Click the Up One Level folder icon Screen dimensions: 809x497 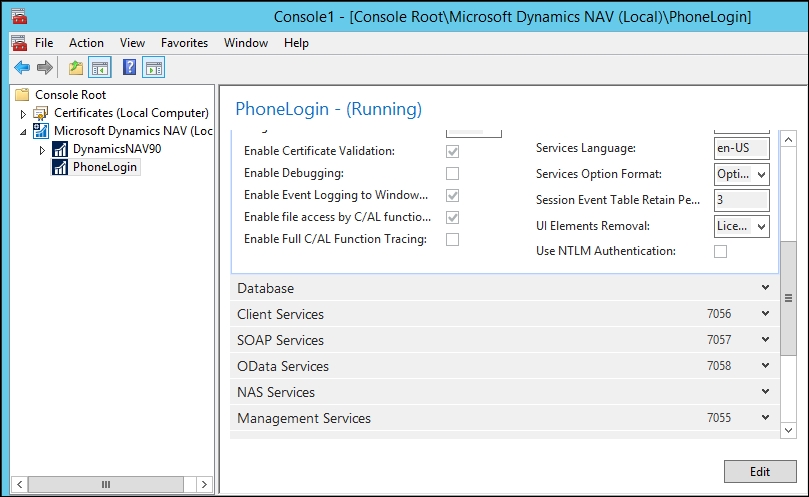[76, 67]
